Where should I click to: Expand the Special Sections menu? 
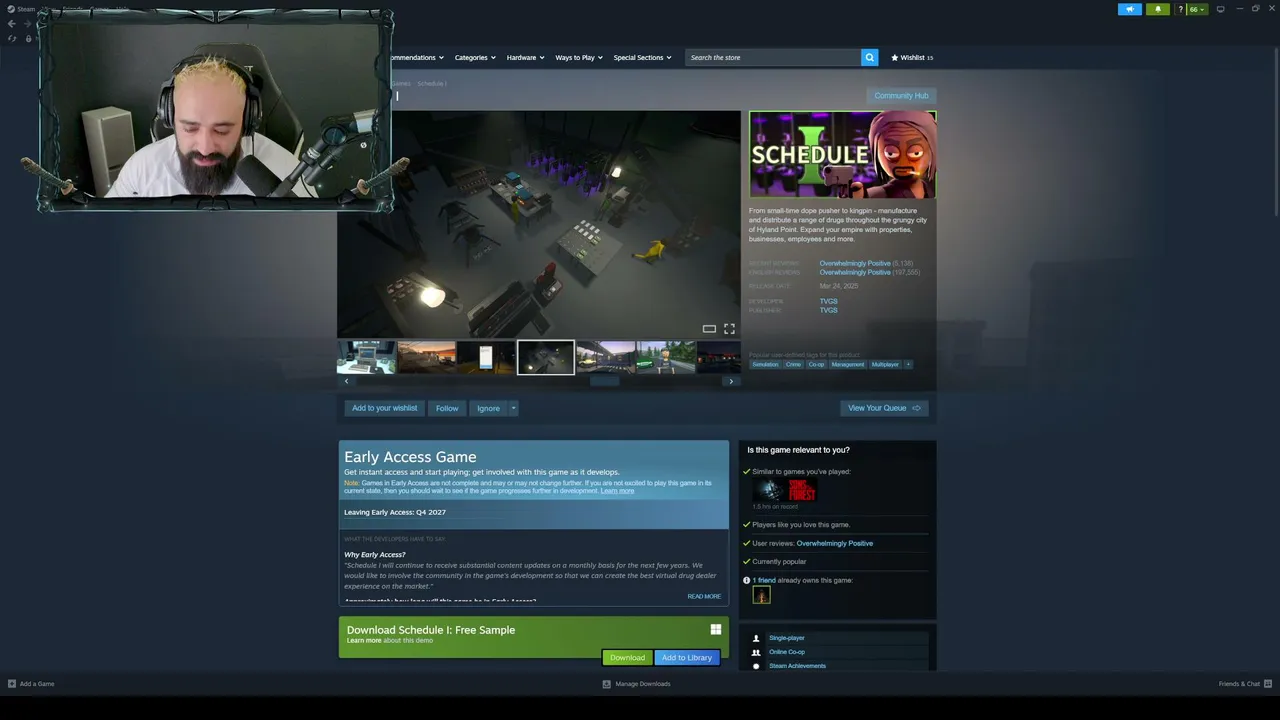(x=642, y=57)
